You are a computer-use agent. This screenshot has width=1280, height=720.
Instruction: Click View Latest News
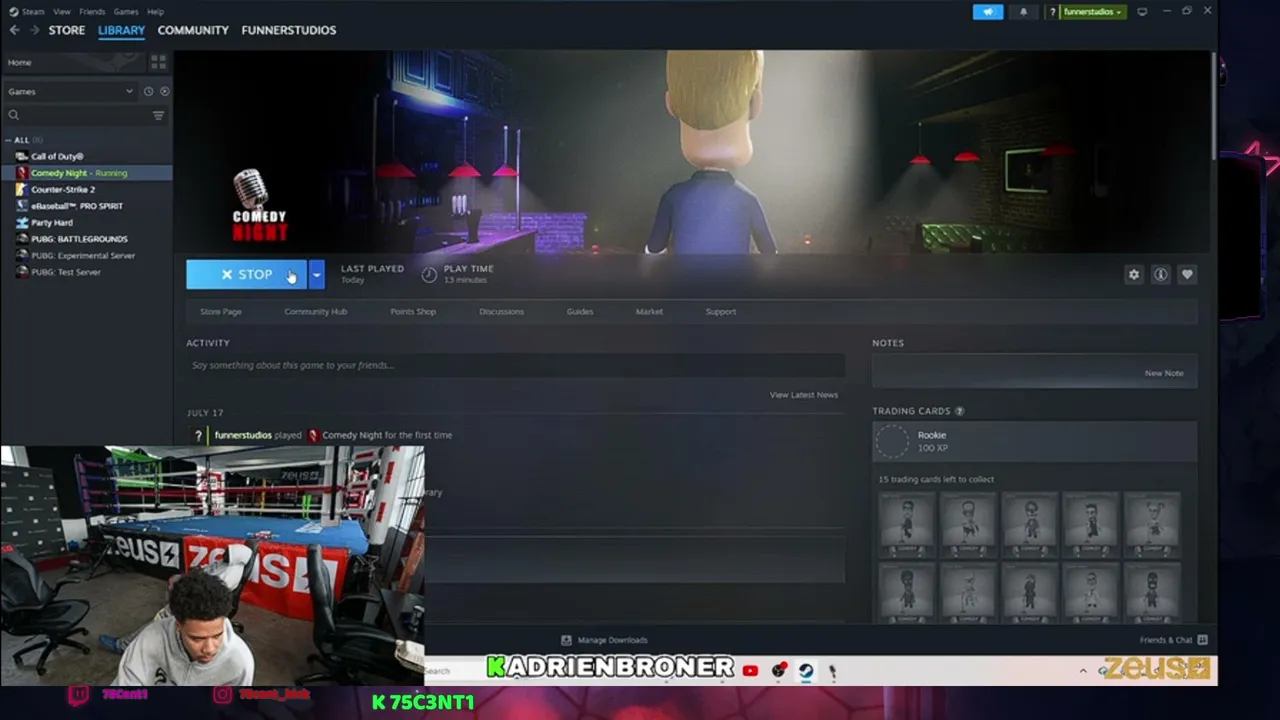click(x=804, y=395)
